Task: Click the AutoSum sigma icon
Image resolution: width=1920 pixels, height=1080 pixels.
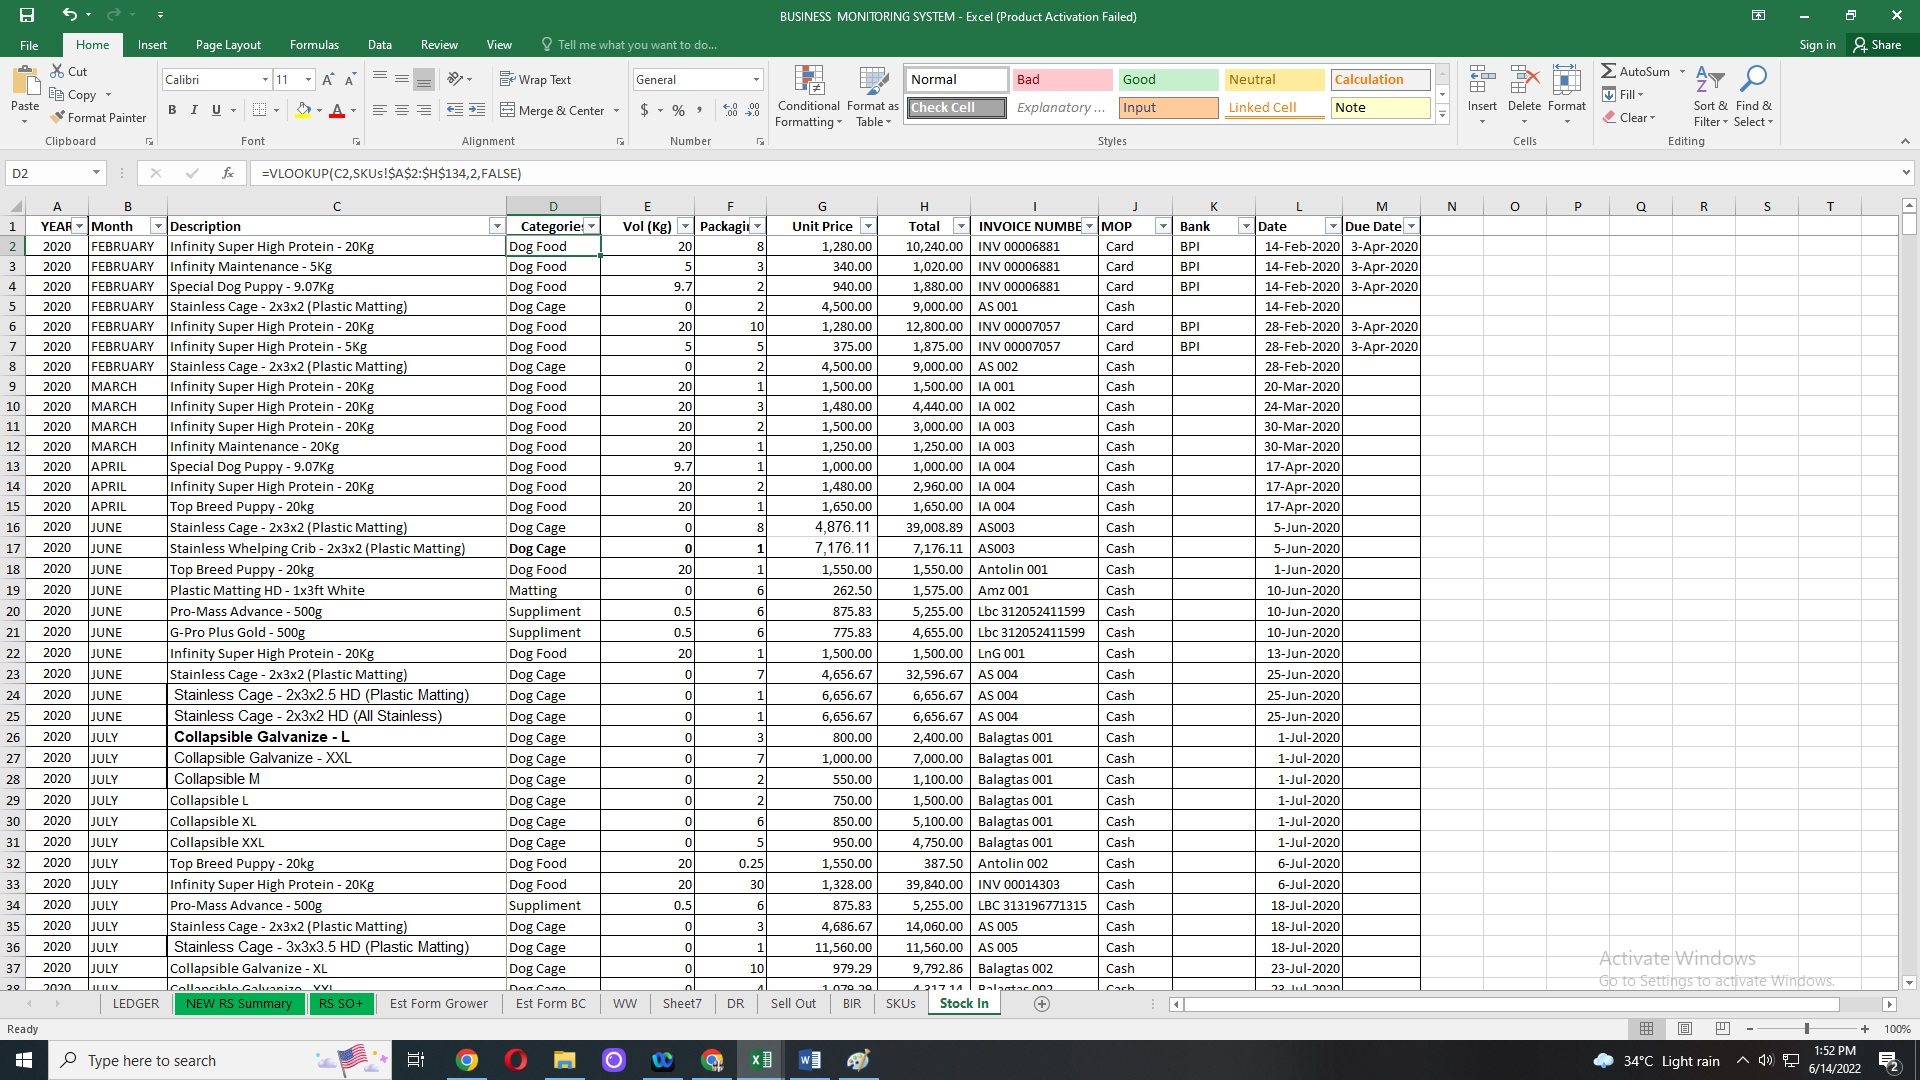Action: (x=1608, y=71)
